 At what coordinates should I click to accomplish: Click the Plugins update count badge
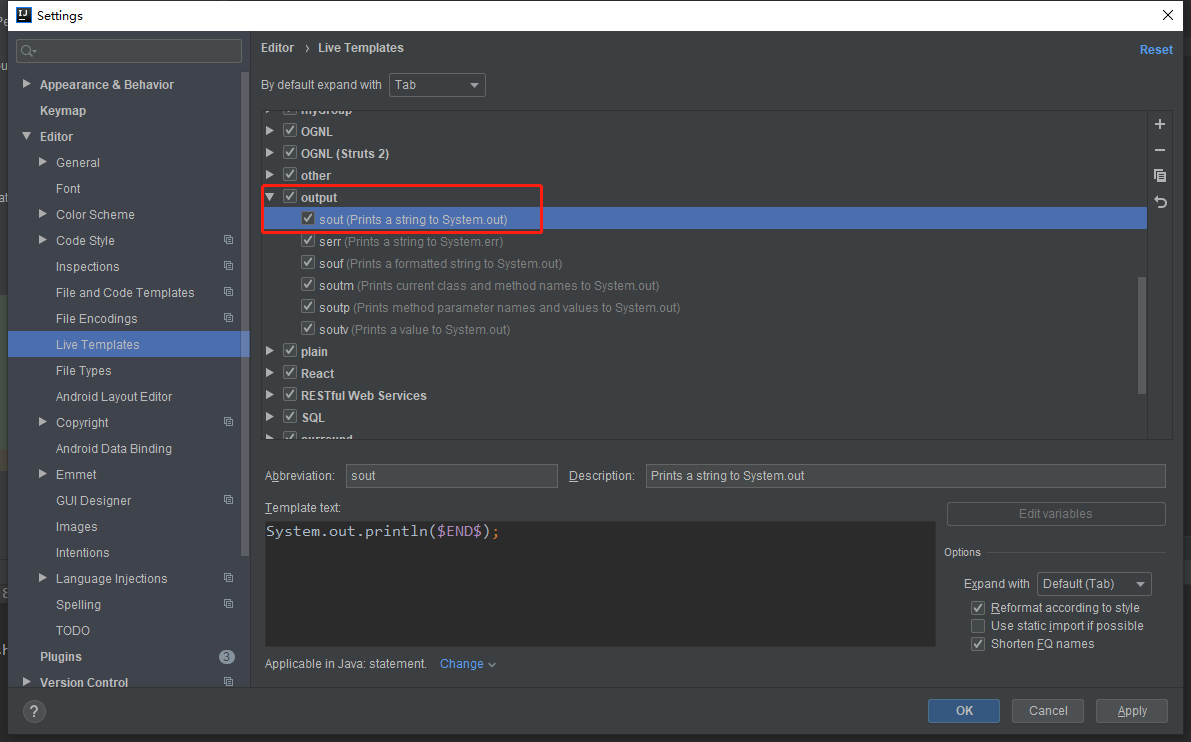click(226, 656)
